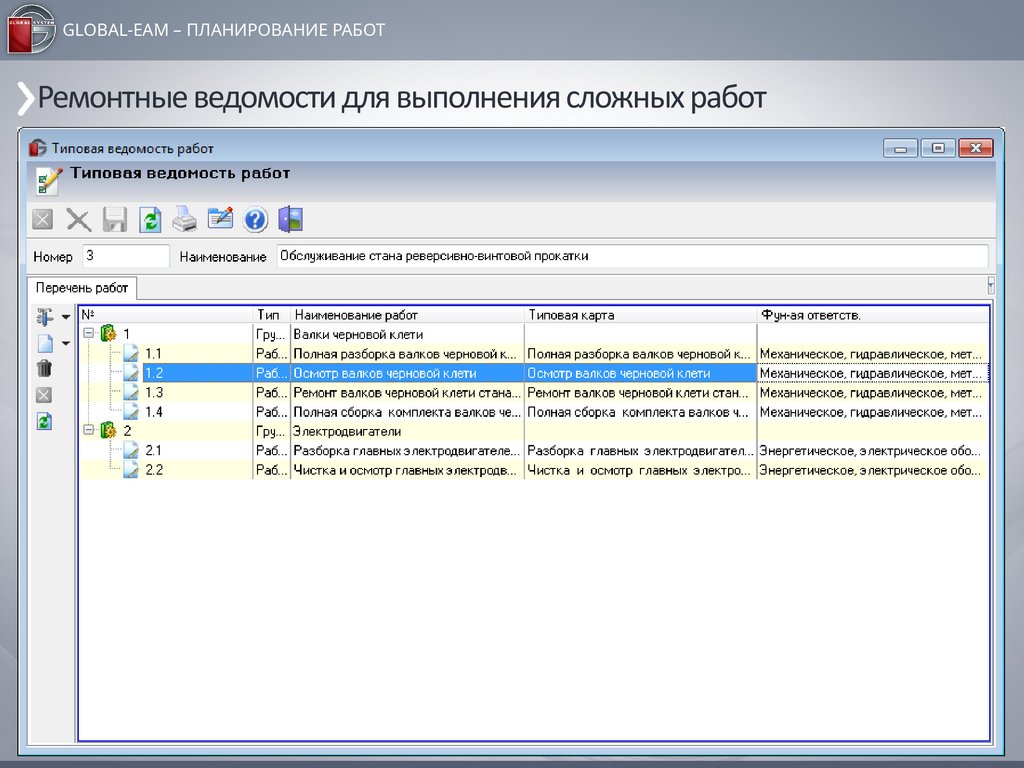Click the printer icon in the toolbar
Screen dimensions: 1024x768
coord(185,219)
